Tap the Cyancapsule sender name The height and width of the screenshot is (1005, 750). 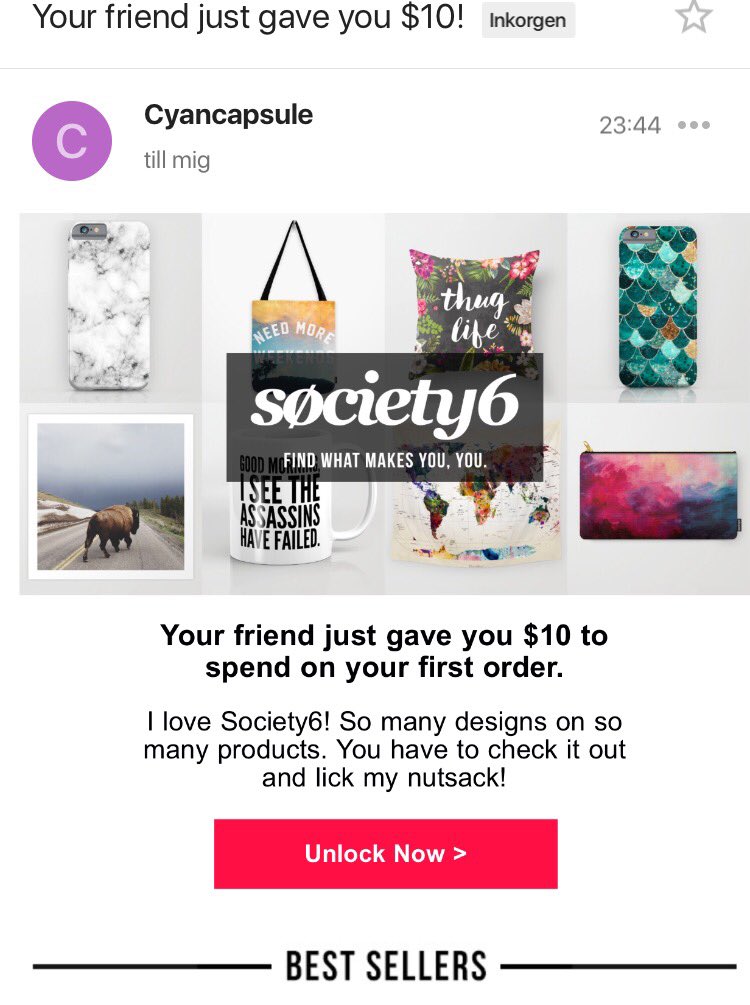pos(228,115)
